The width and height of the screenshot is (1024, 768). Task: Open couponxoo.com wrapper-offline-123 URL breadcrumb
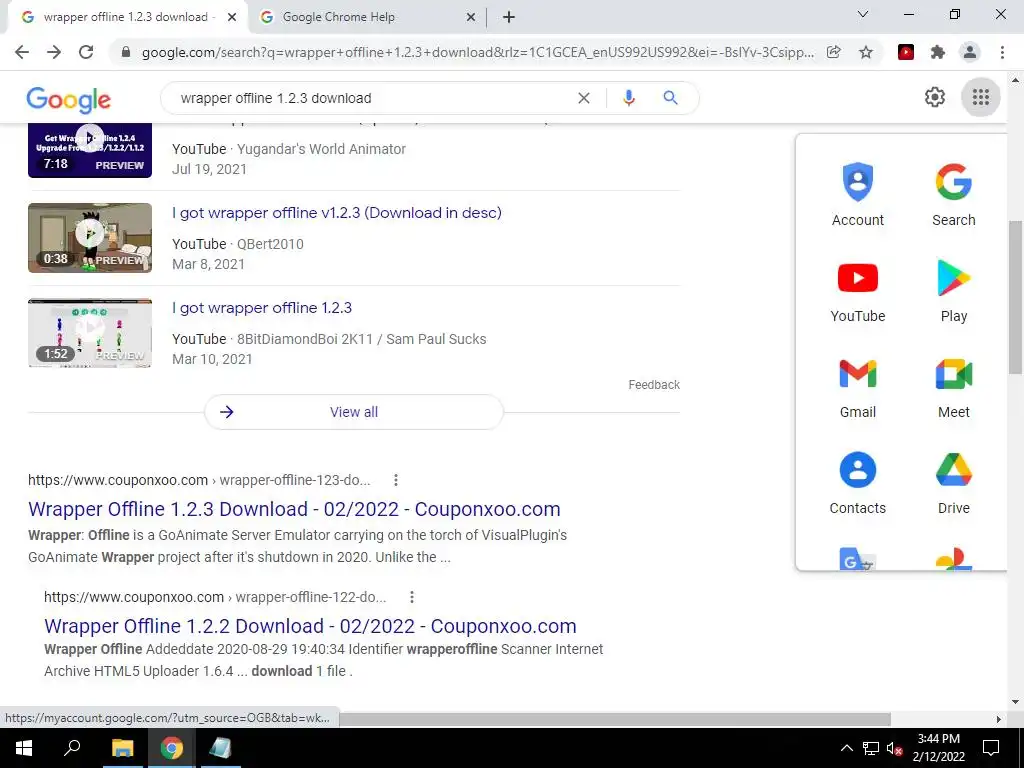click(x=199, y=480)
